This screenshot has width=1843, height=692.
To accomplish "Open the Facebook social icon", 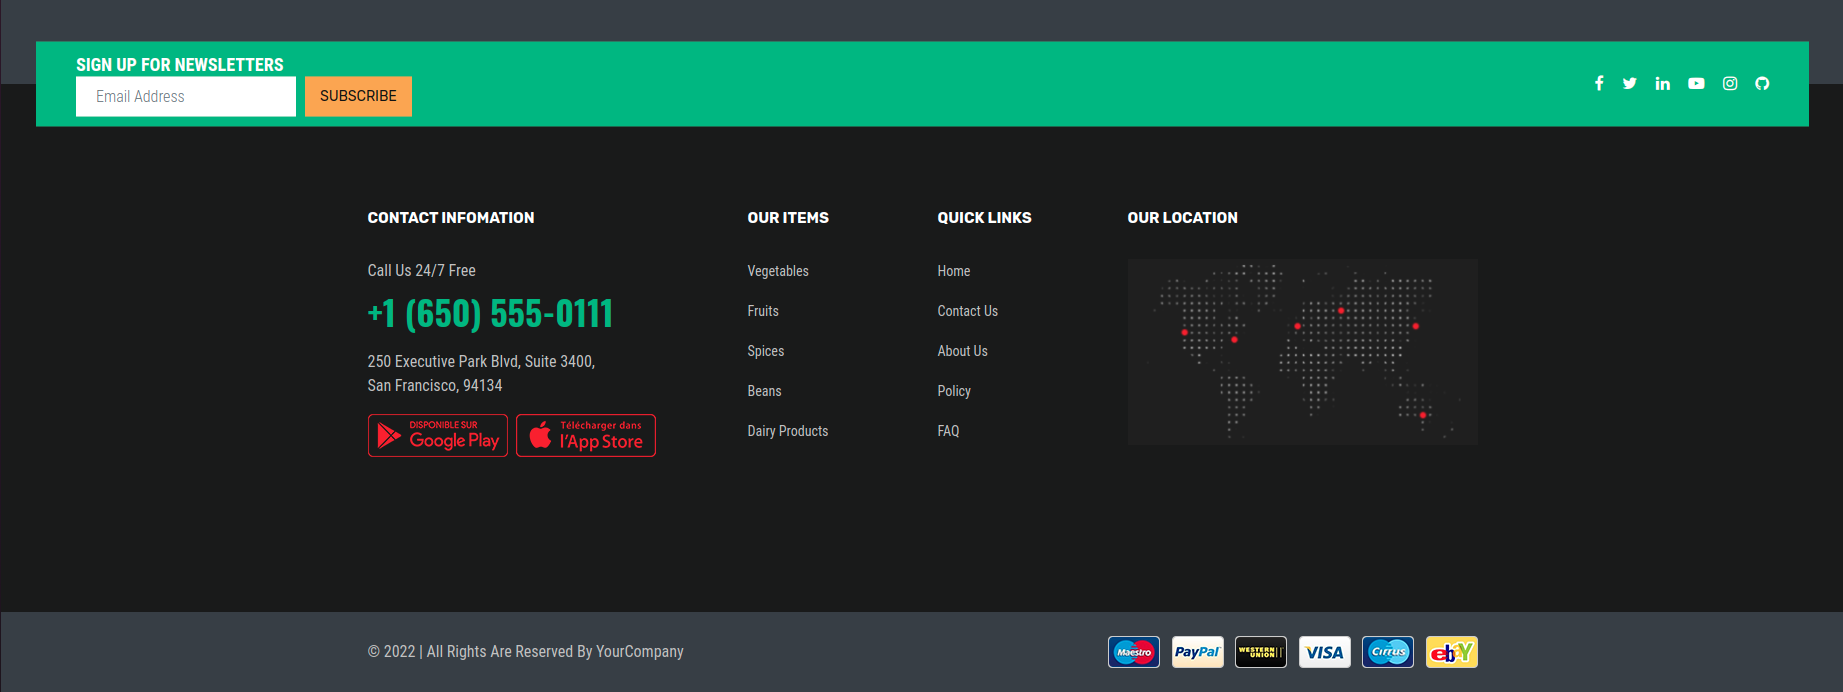I will (x=1599, y=84).
